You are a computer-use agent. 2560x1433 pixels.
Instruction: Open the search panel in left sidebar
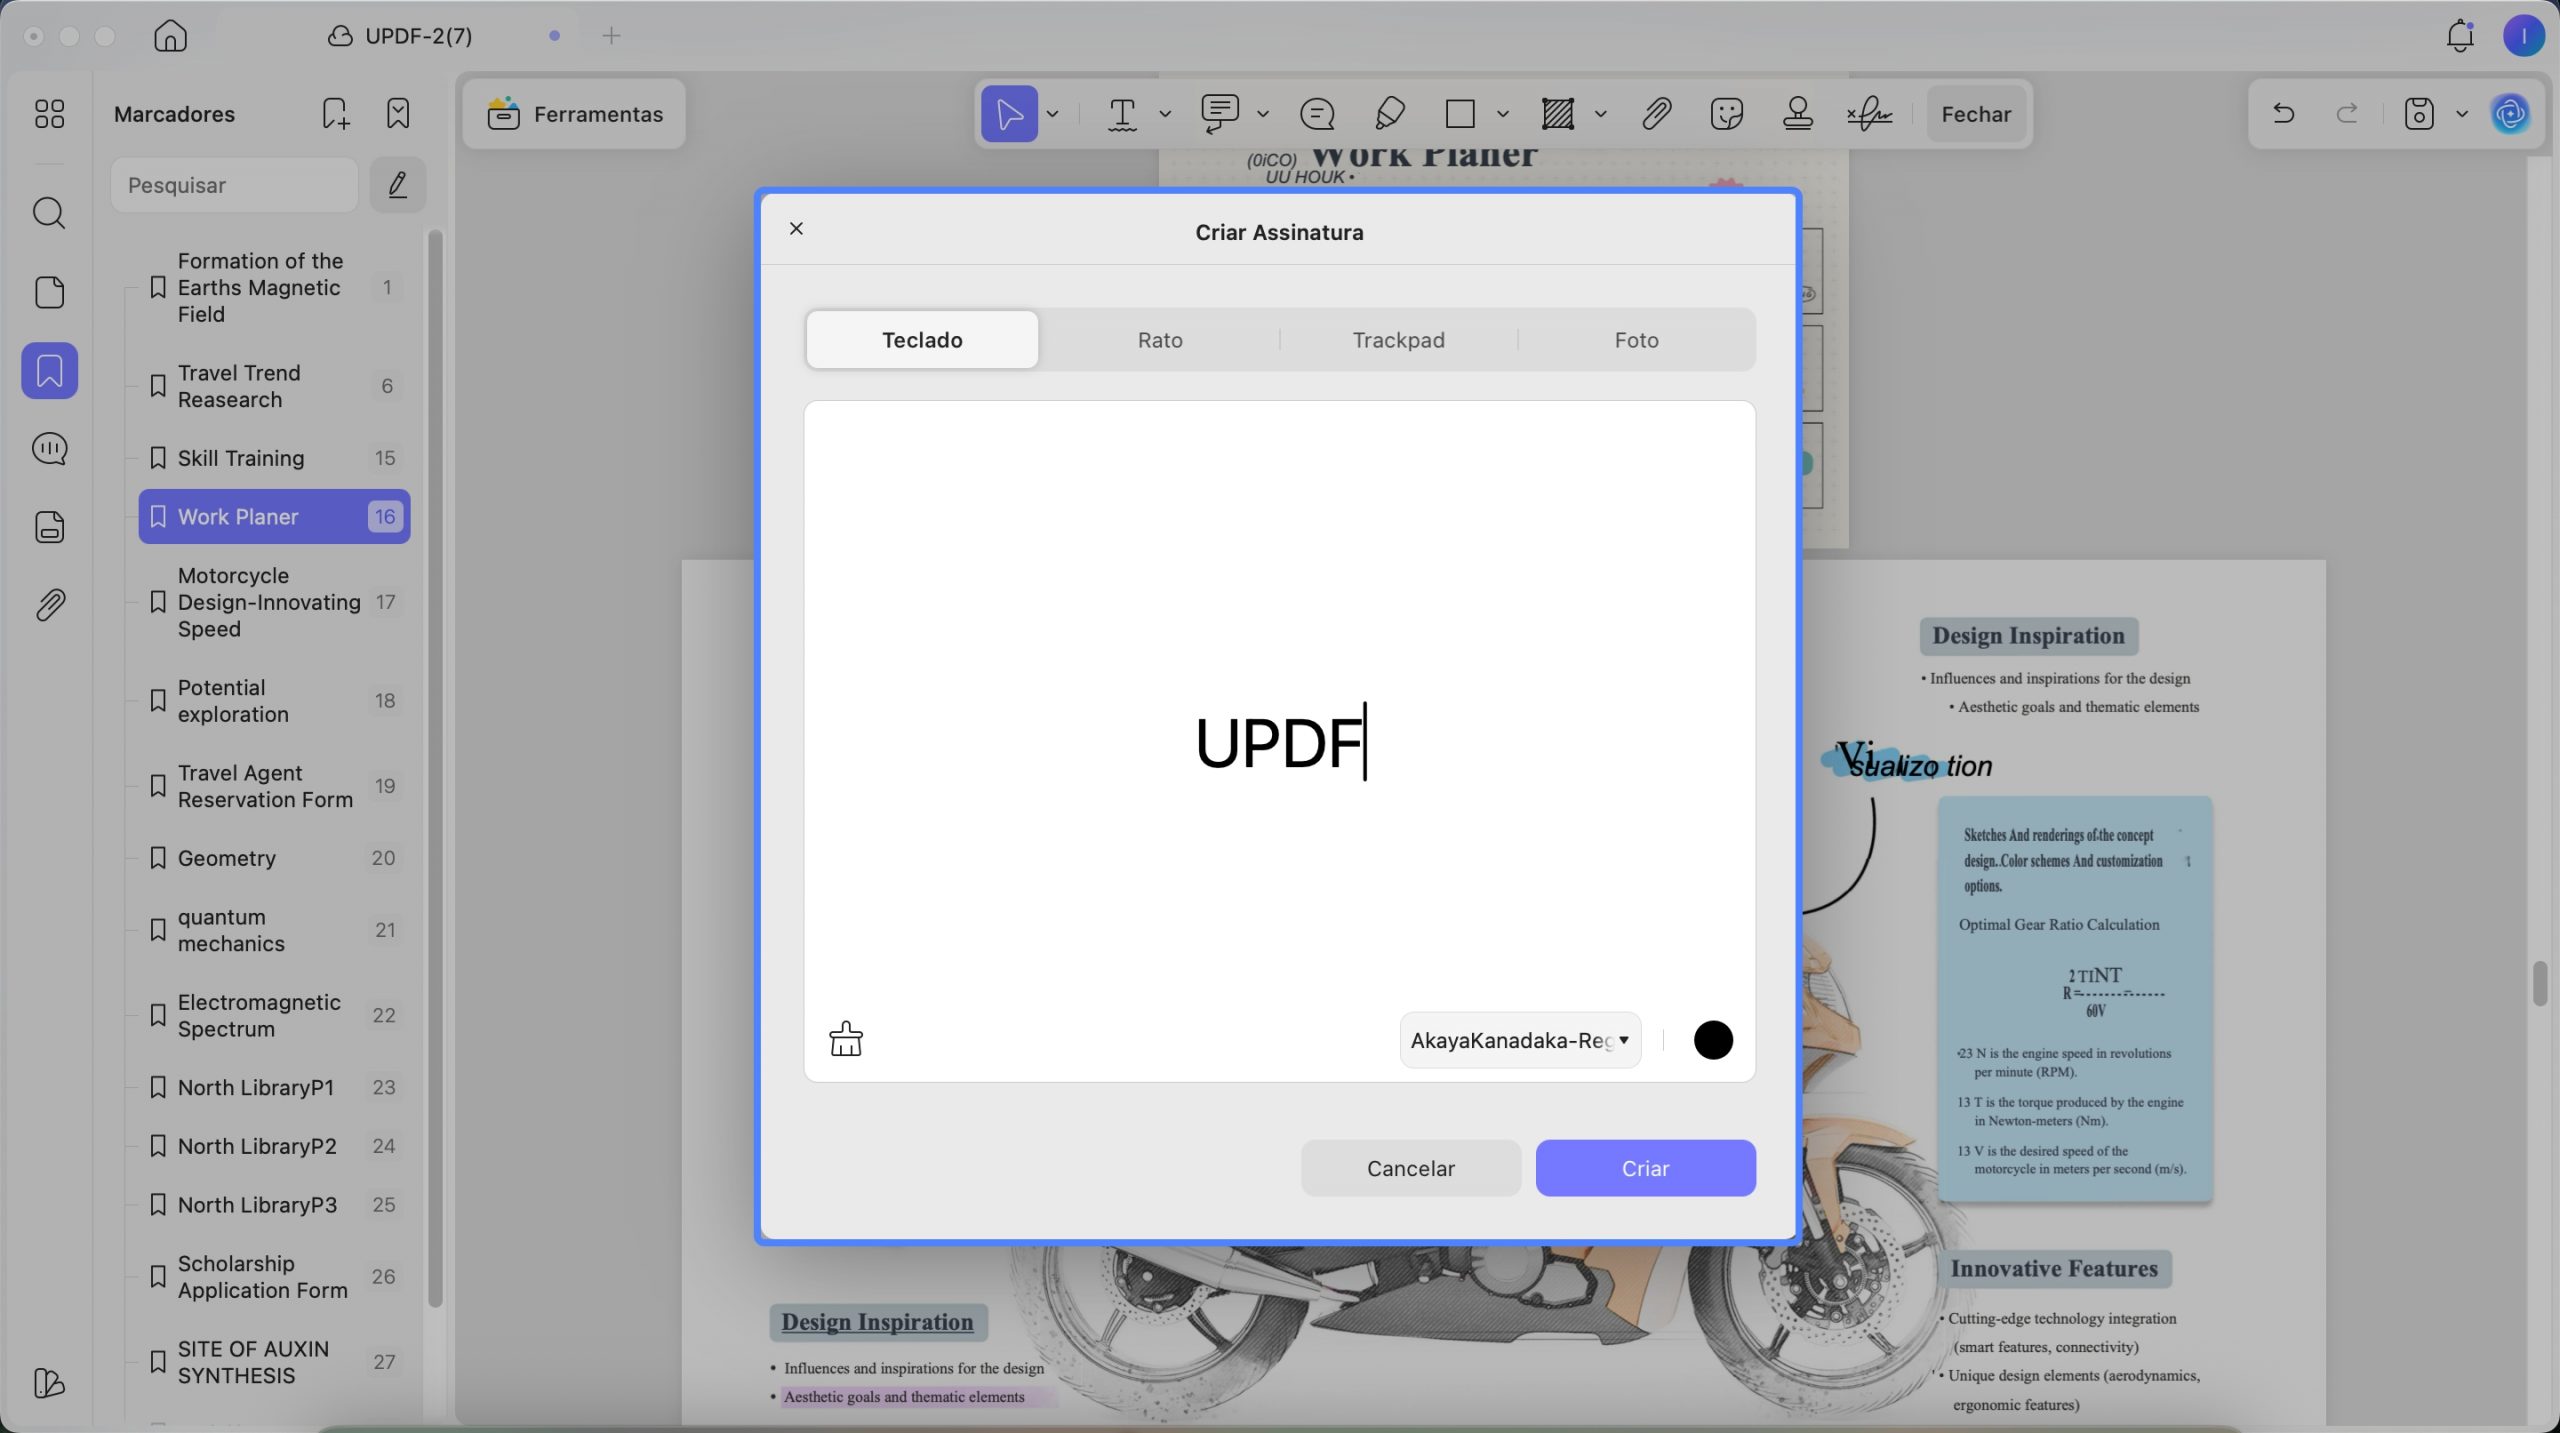[x=49, y=213]
